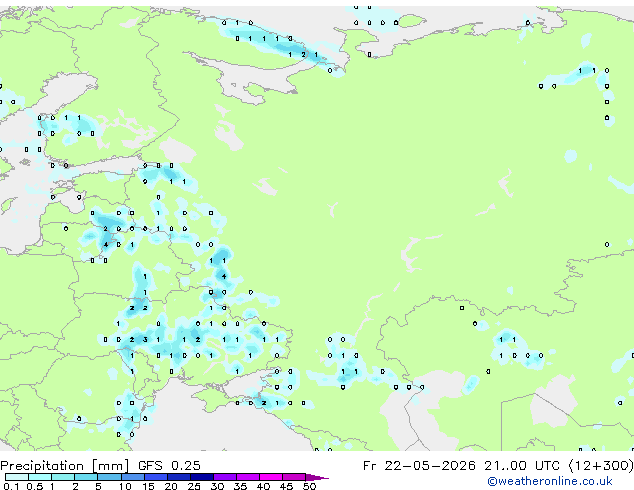Image resolution: width=634 pixels, height=490 pixels.
Task: Click the 'GFS 0.25' model label
Action: (169, 466)
